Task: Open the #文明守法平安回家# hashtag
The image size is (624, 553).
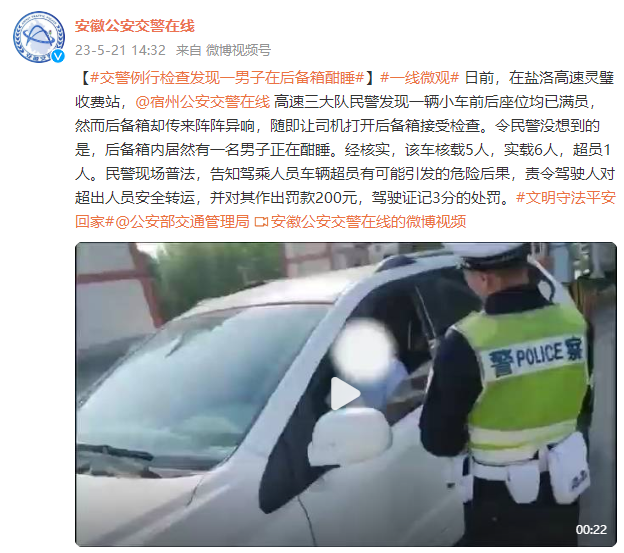Action: 345,209
